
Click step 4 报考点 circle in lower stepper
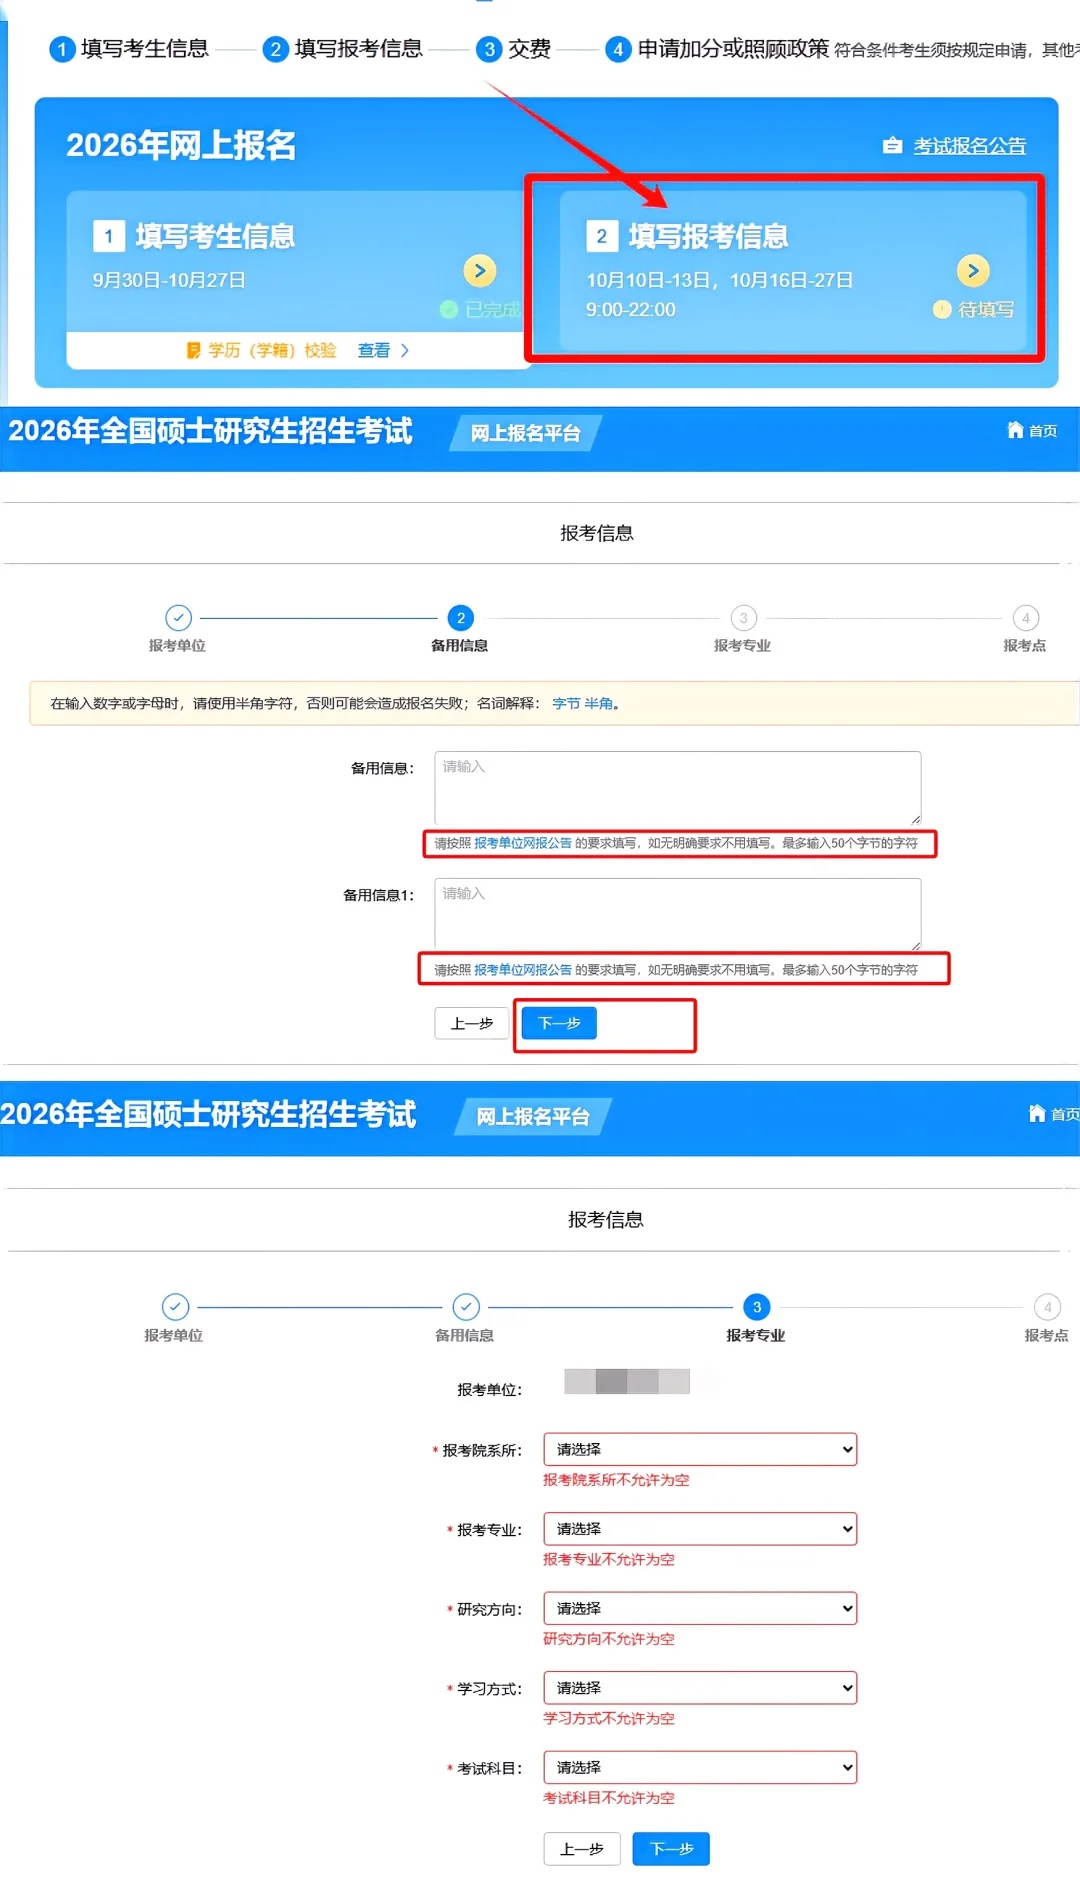click(1048, 1307)
